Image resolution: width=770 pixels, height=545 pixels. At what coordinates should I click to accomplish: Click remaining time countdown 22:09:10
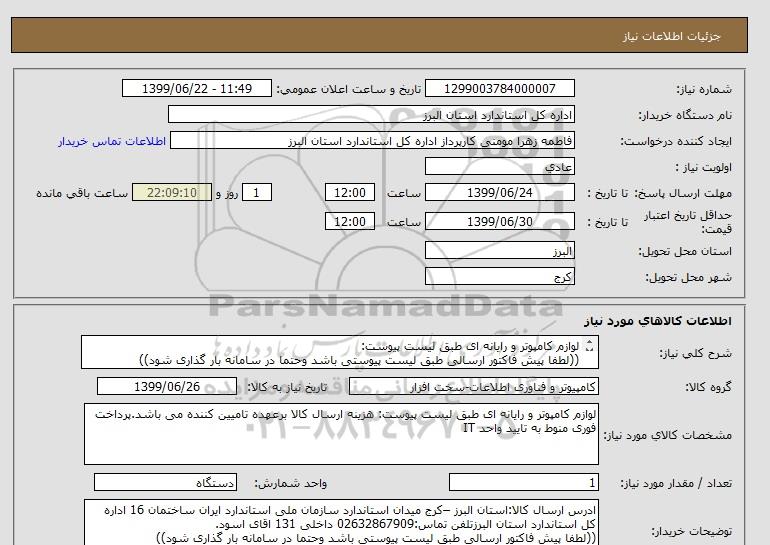(172, 192)
